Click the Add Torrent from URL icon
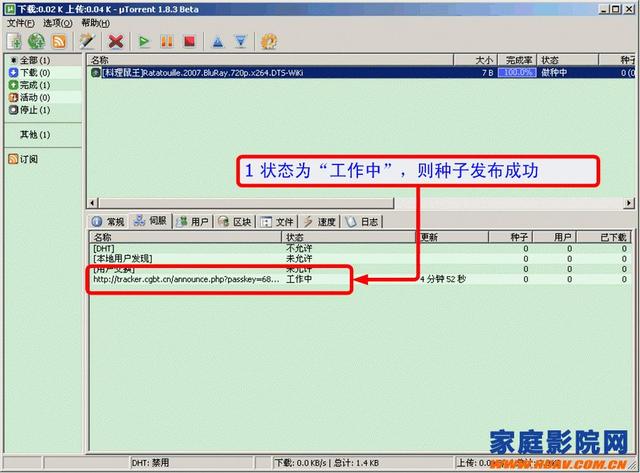 click(36, 41)
